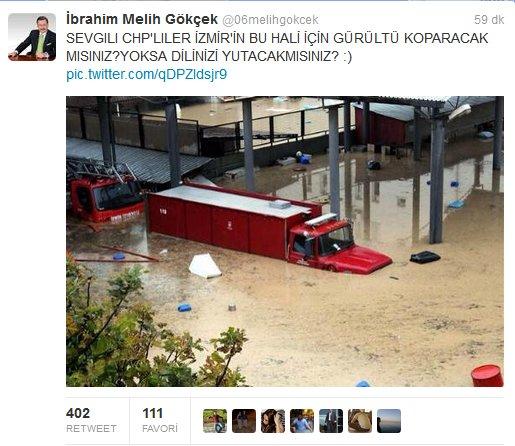515x446 pixels.
Task: View the 111 FAVORİ count list
Action: (x=160, y=420)
